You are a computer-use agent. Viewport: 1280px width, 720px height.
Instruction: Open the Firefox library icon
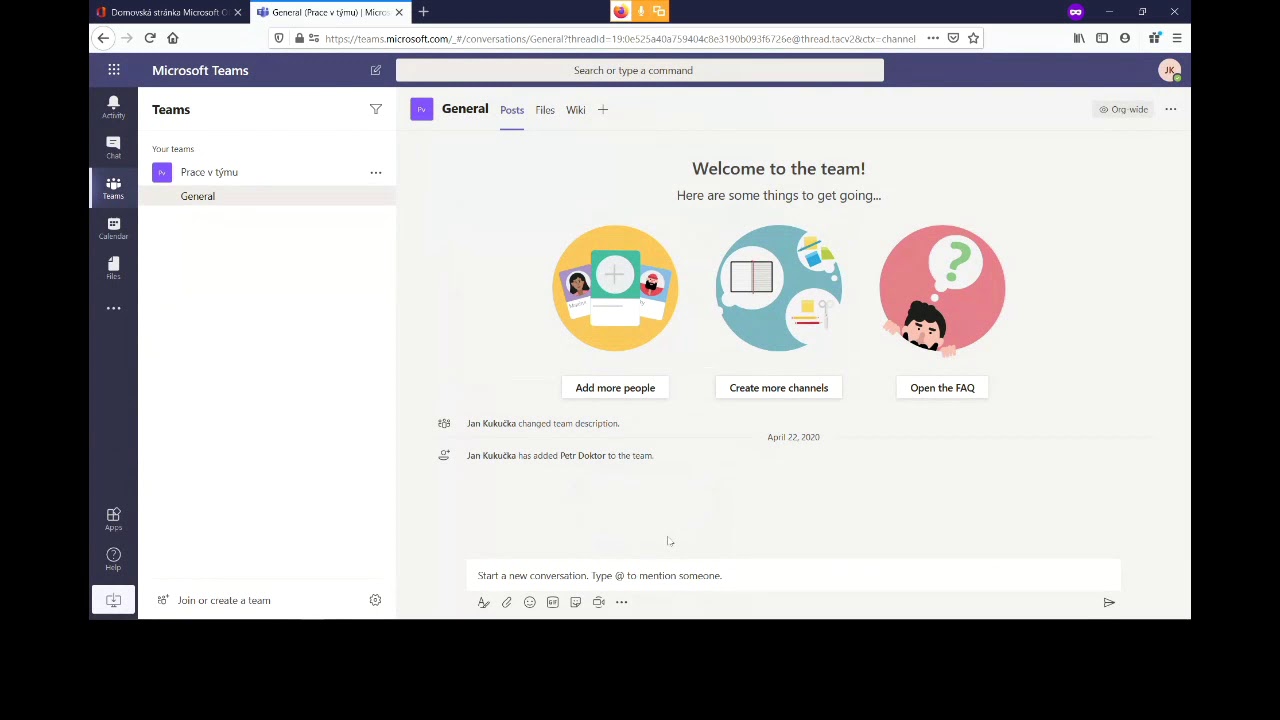1079,38
